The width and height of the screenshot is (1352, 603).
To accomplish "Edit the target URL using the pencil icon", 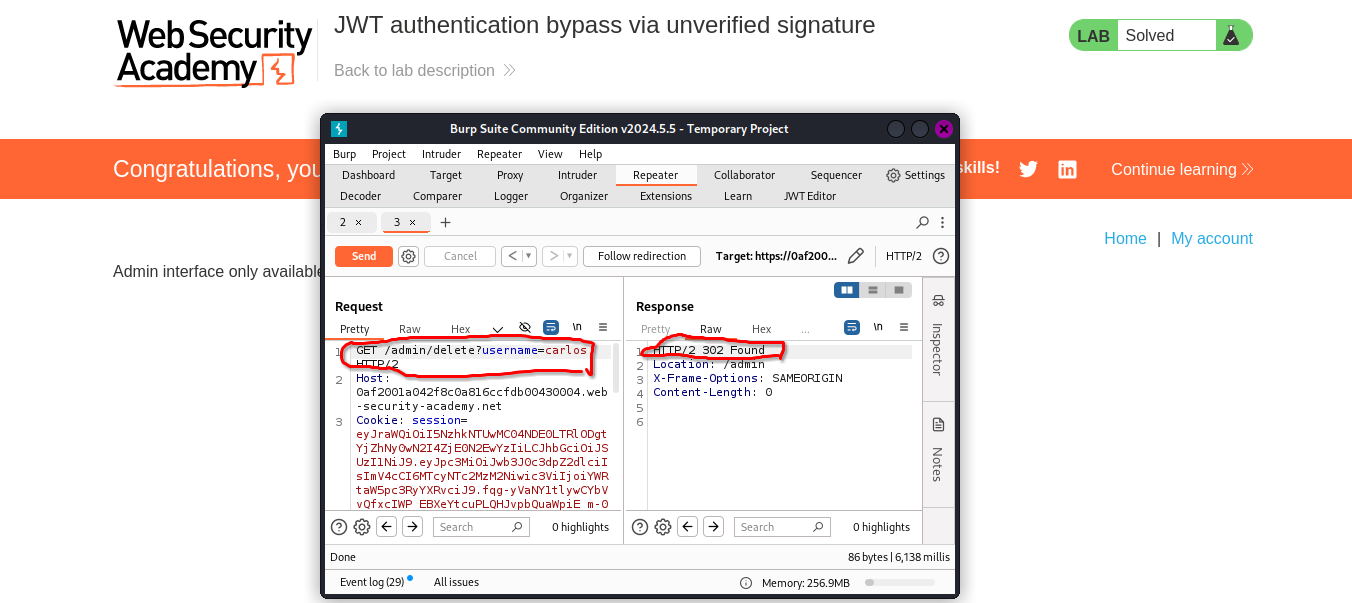I will coord(855,256).
